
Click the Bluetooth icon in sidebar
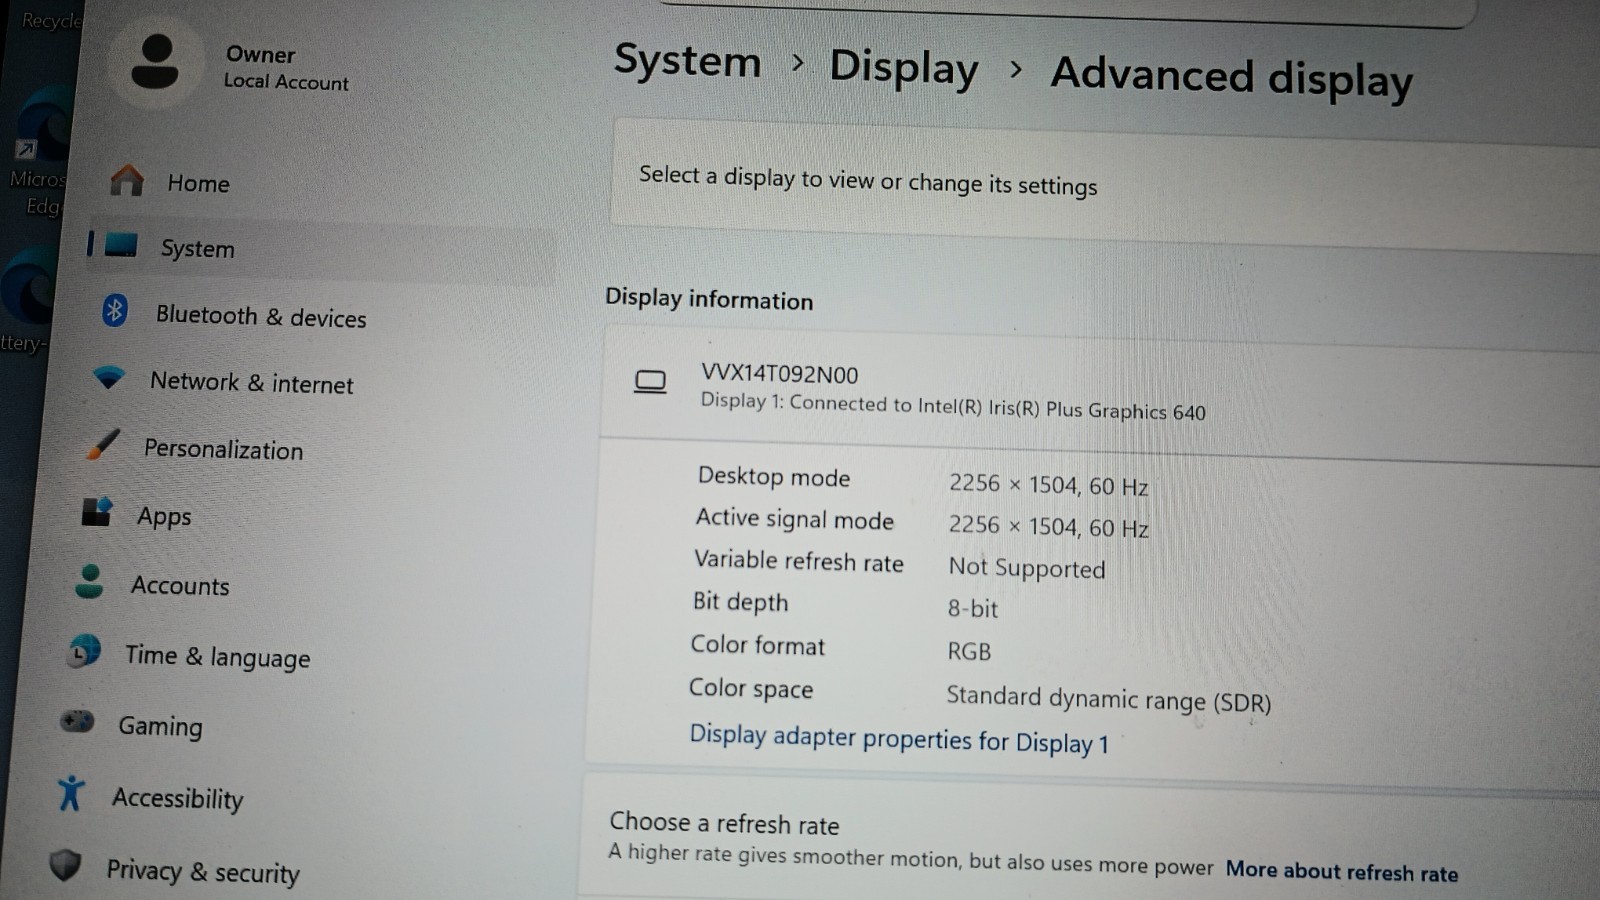coord(115,310)
